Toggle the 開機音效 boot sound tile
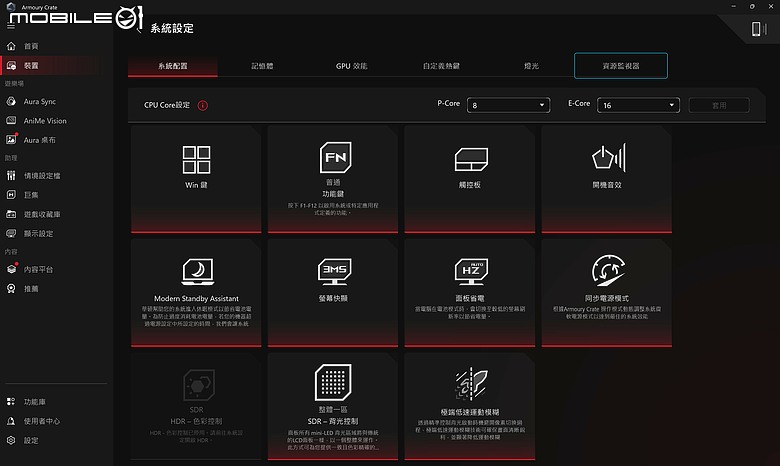 (607, 179)
